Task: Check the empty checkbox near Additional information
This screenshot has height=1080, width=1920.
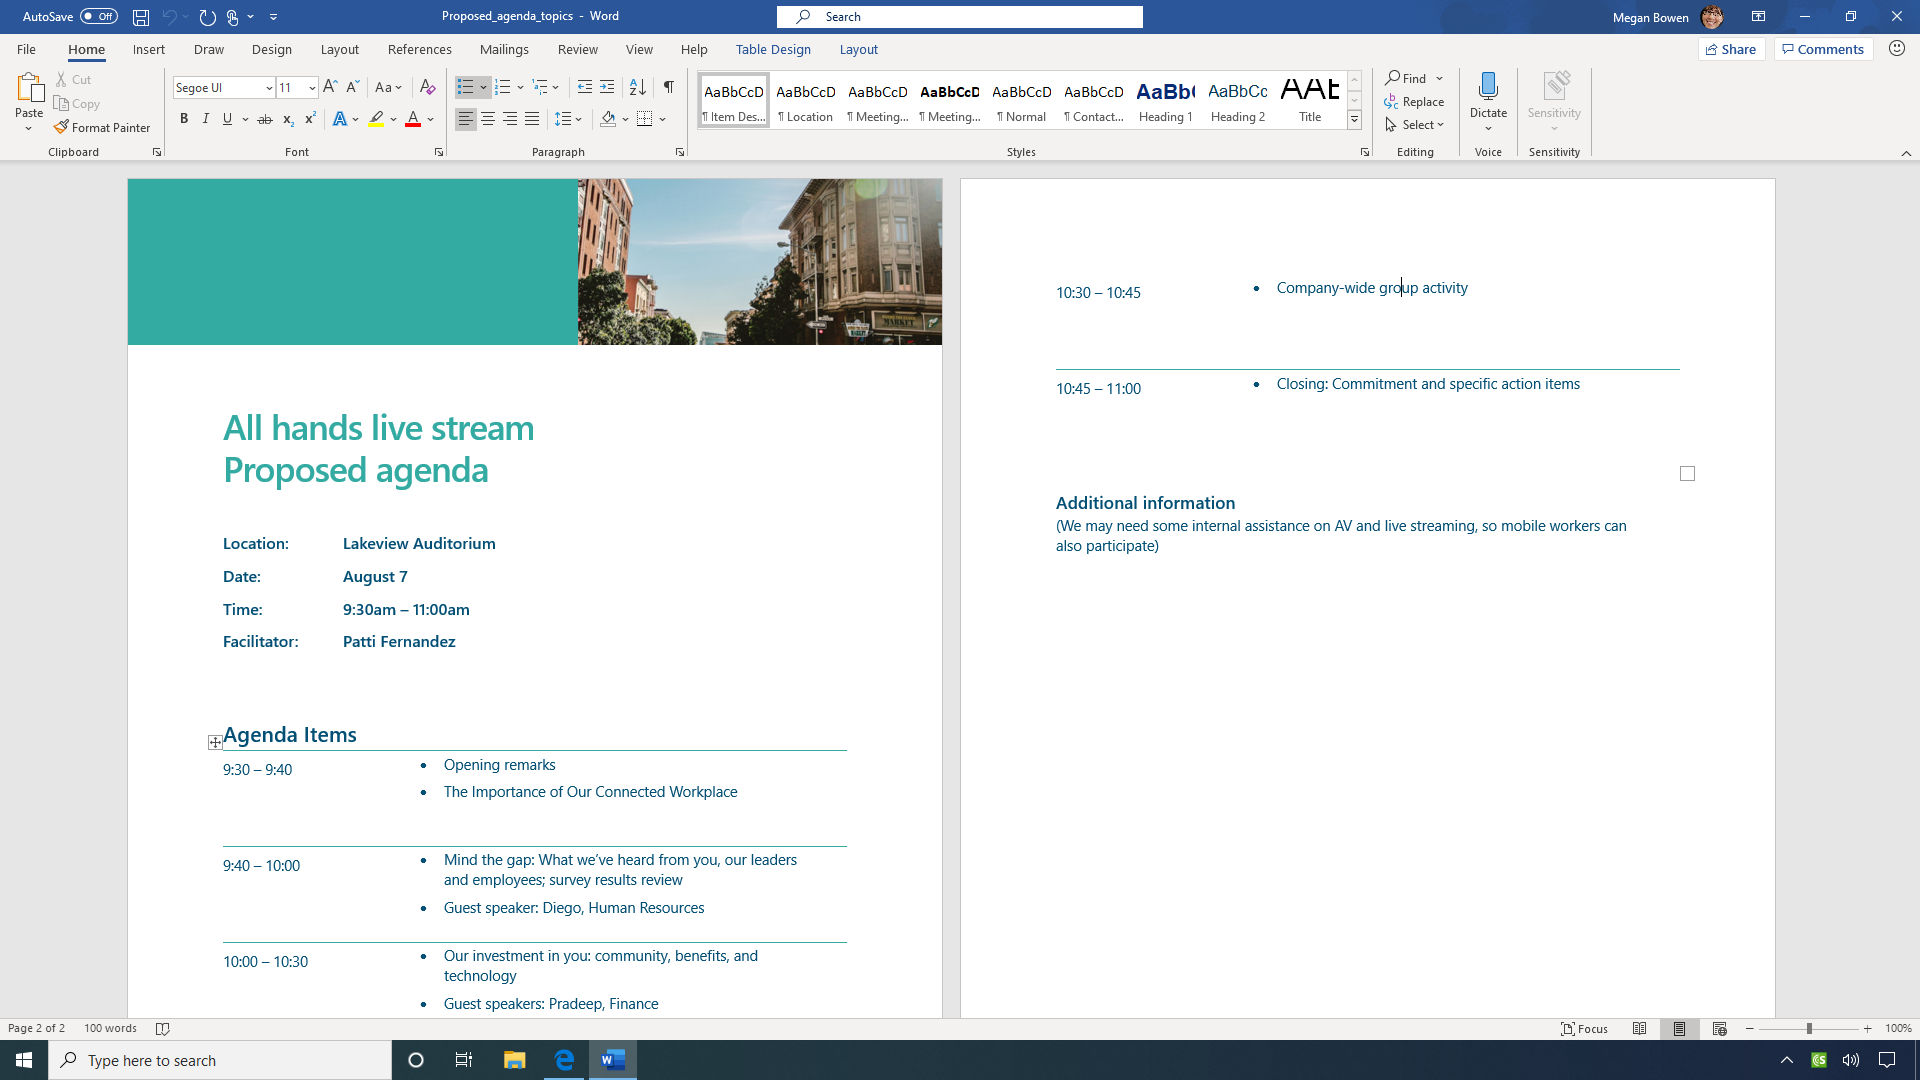Action: pos(1688,473)
